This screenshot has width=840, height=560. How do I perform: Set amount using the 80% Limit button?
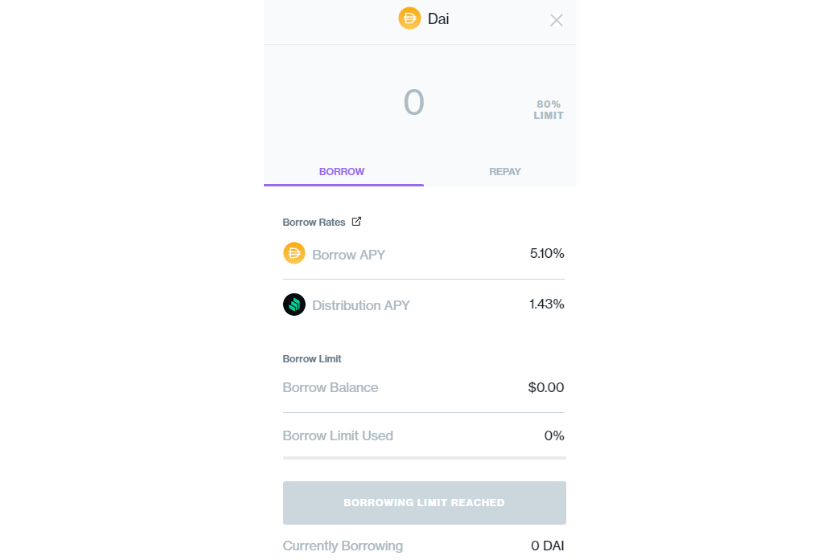click(549, 110)
